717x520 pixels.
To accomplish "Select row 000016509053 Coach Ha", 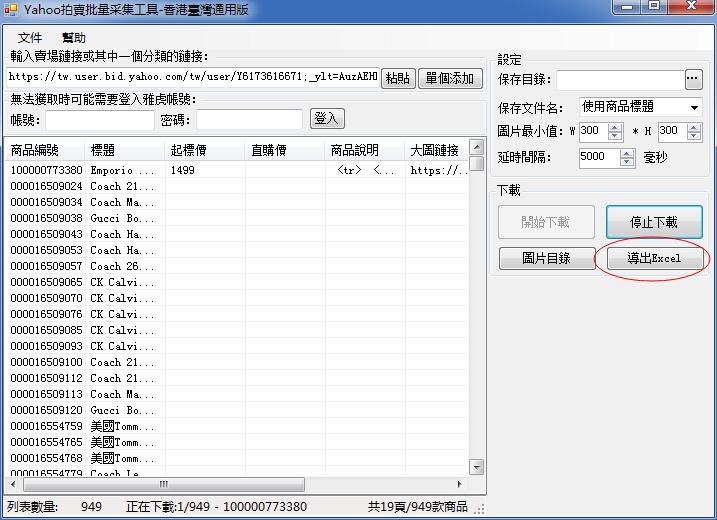I will (236, 250).
